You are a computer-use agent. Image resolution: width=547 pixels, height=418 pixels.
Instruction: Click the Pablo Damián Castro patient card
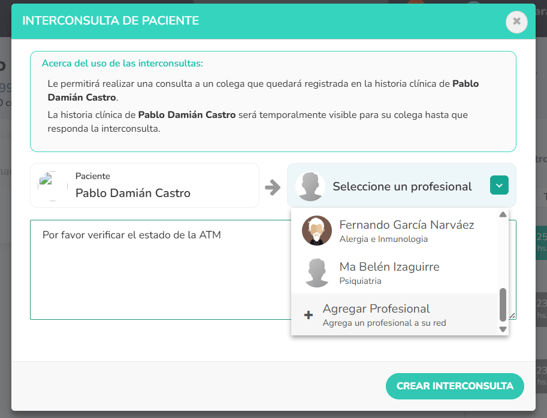tap(145, 186)
